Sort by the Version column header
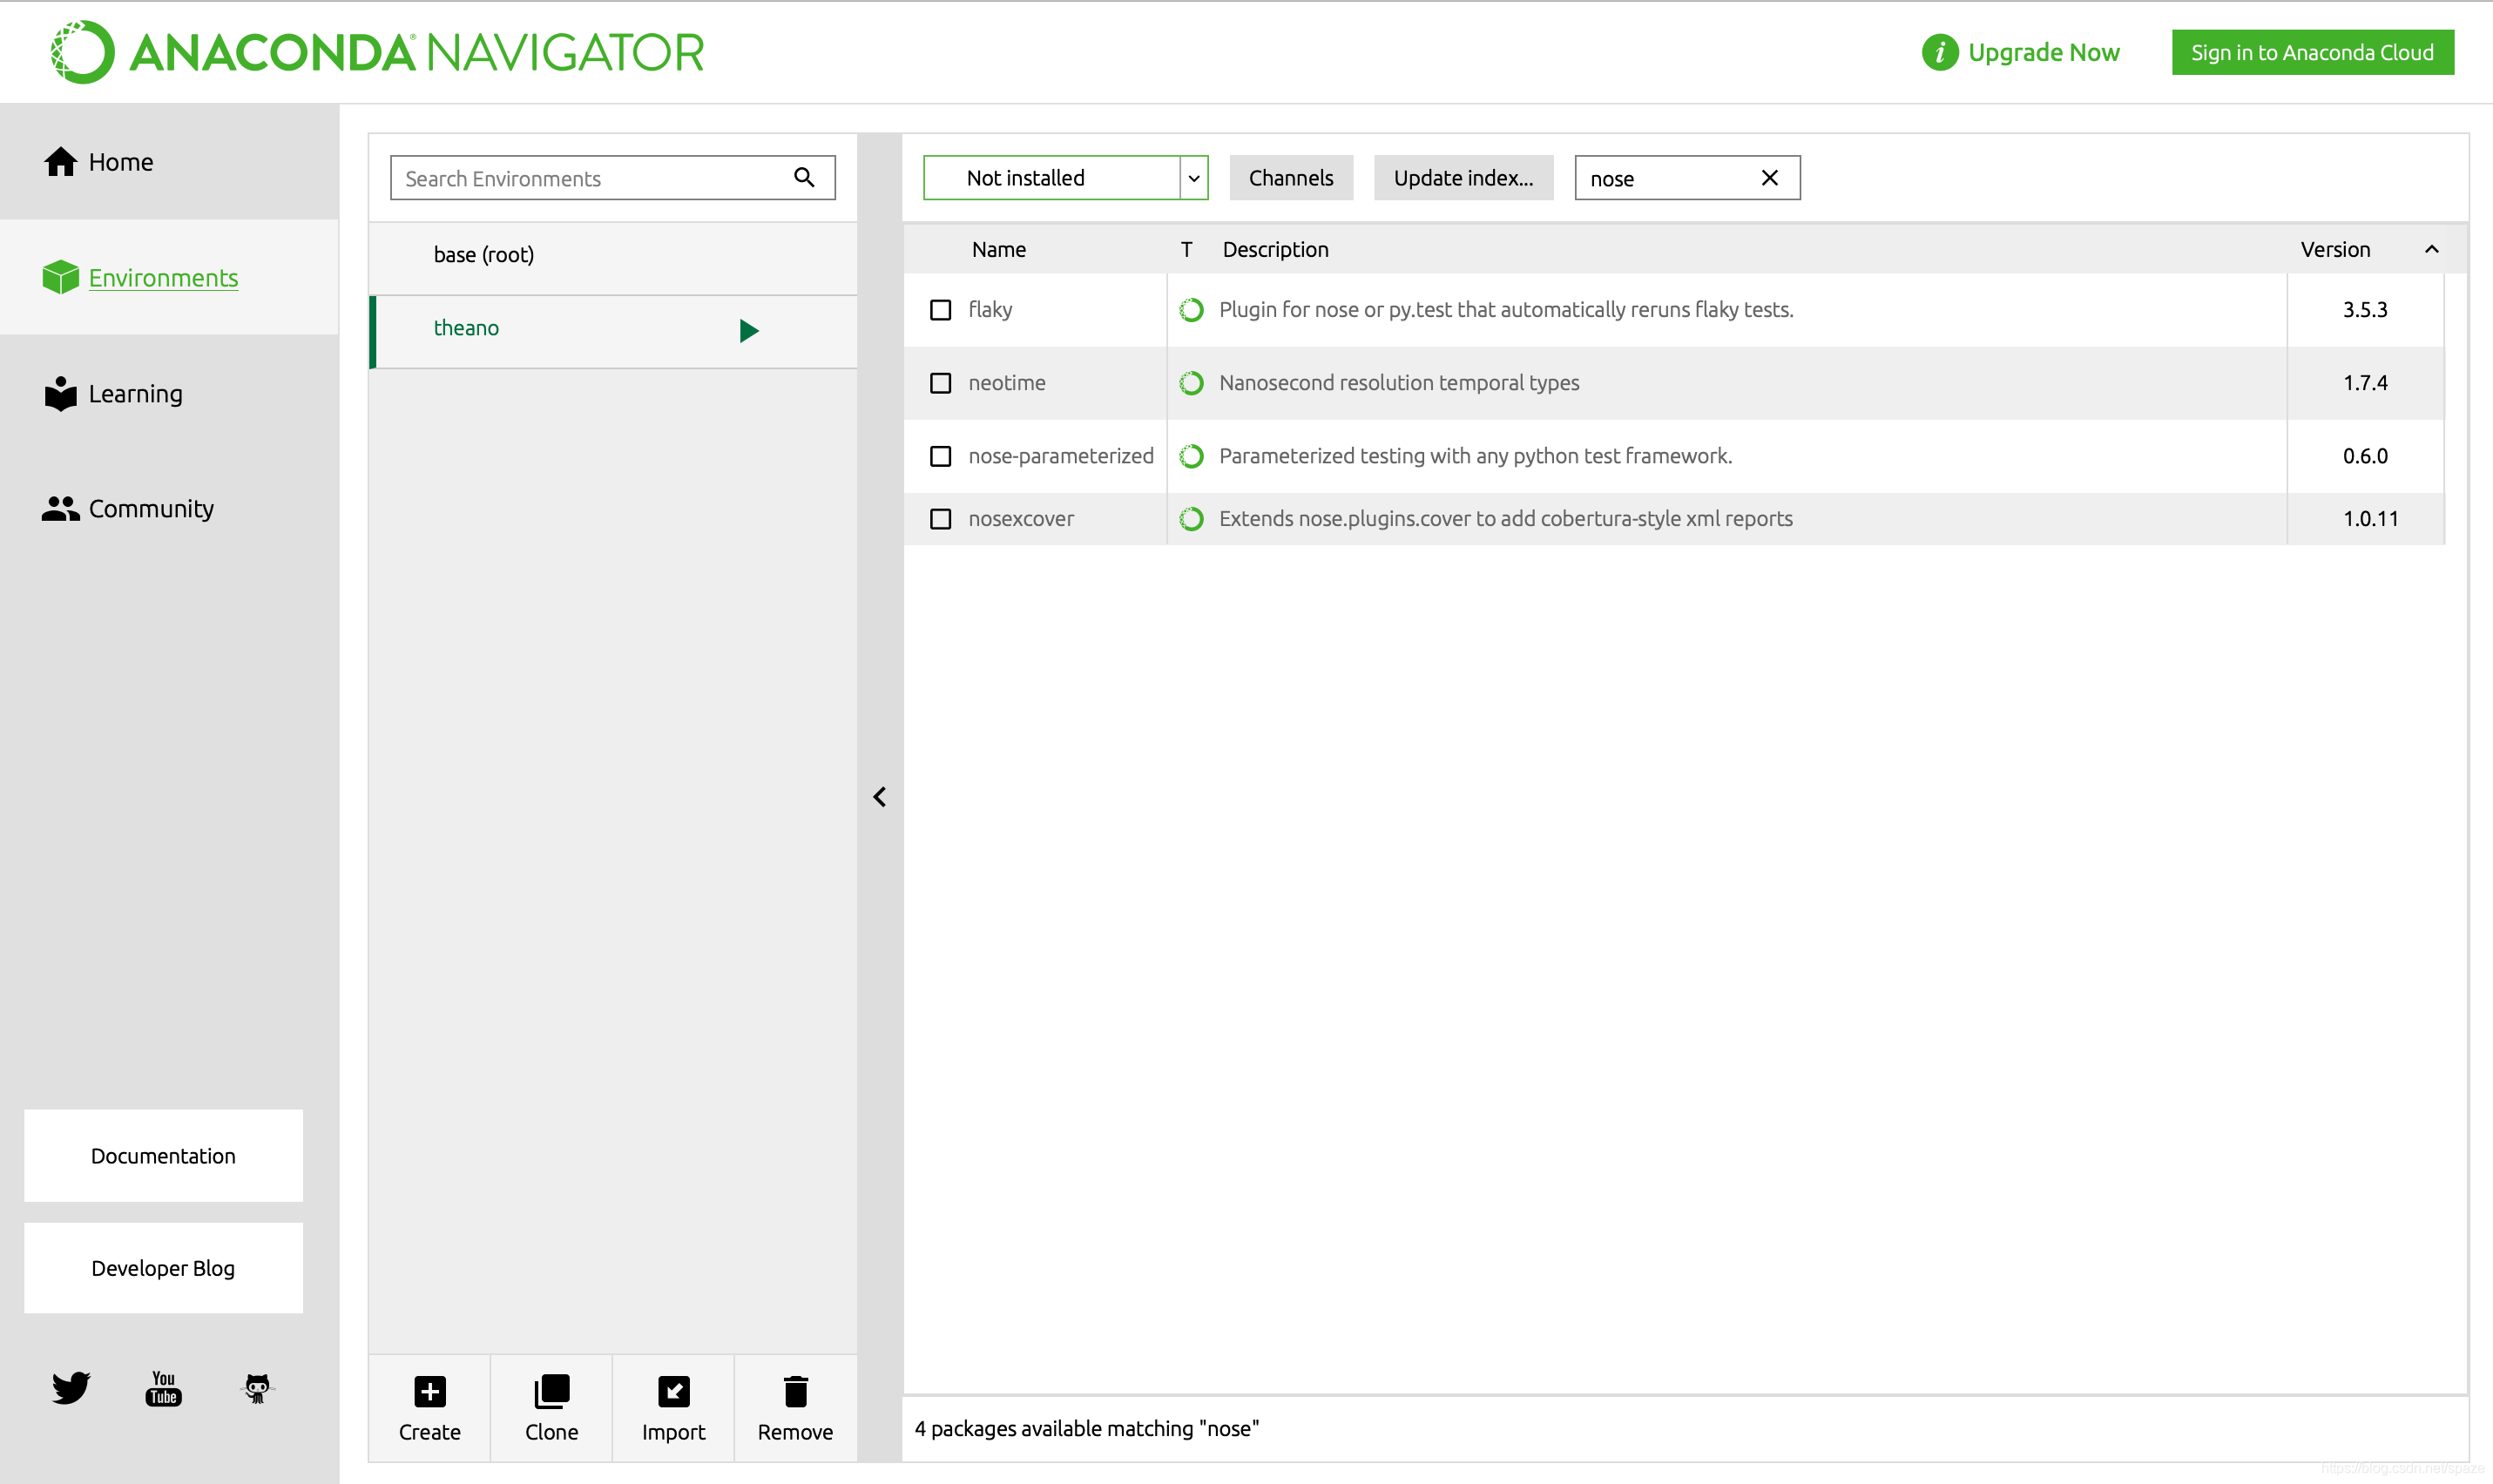 [2335, 249]
